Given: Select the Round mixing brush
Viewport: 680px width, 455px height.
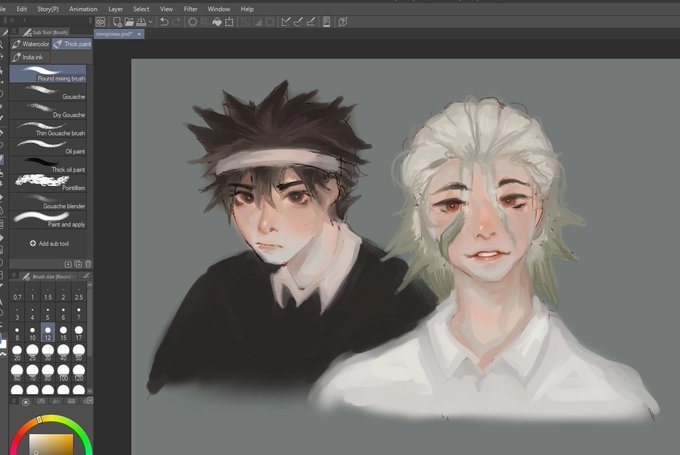Looking at the screenshot, I should (x=48, y=74).
